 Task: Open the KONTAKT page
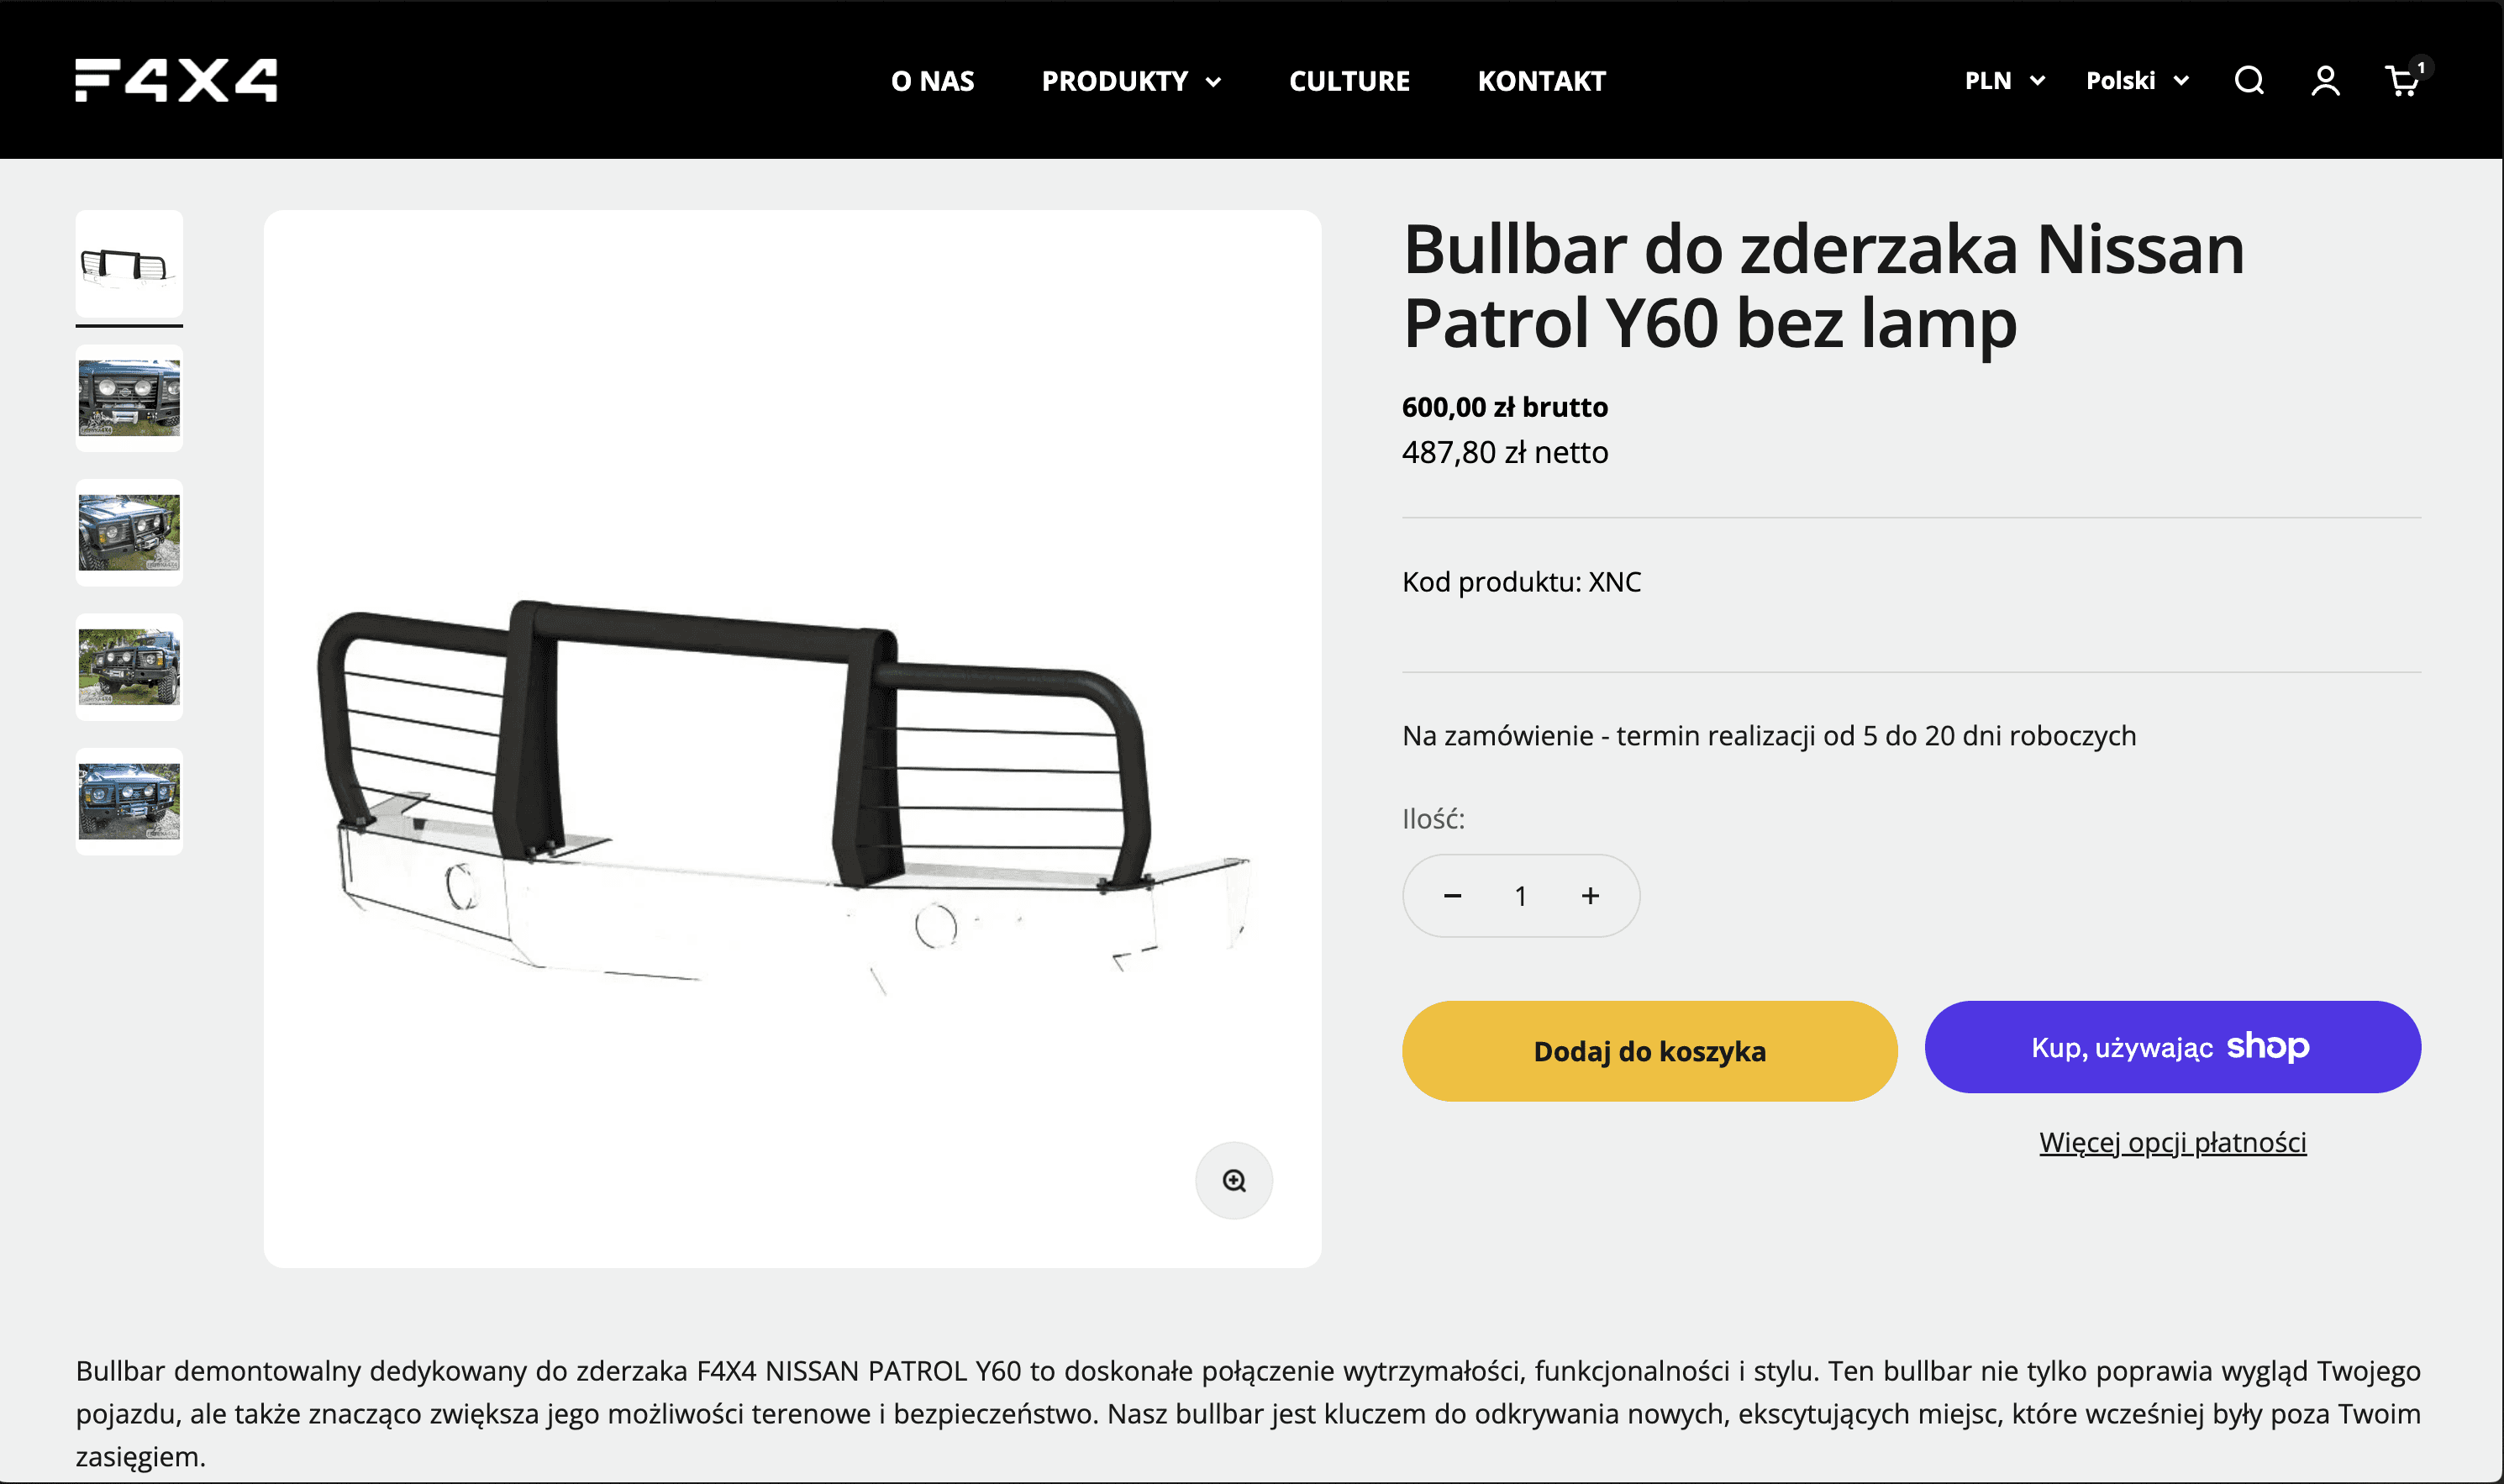(x=1541, y=81)
